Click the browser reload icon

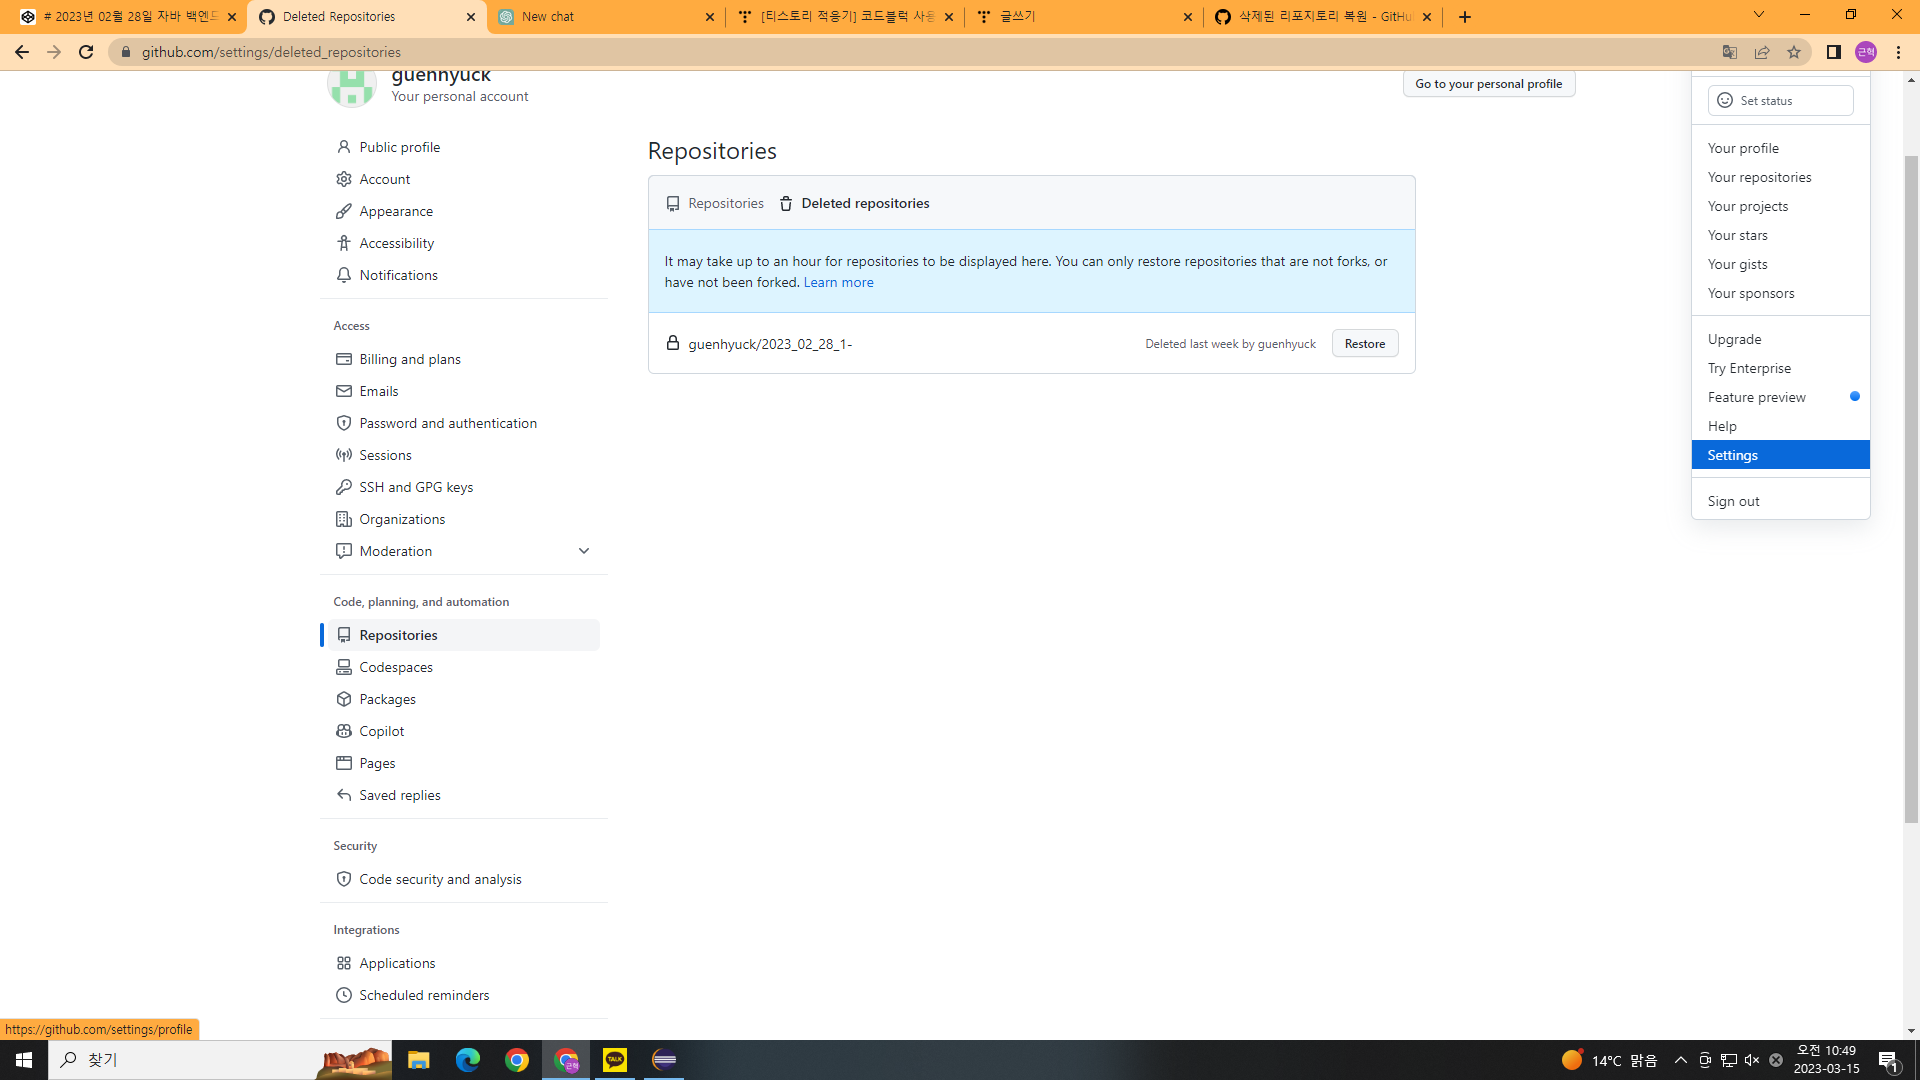point(86,52)
